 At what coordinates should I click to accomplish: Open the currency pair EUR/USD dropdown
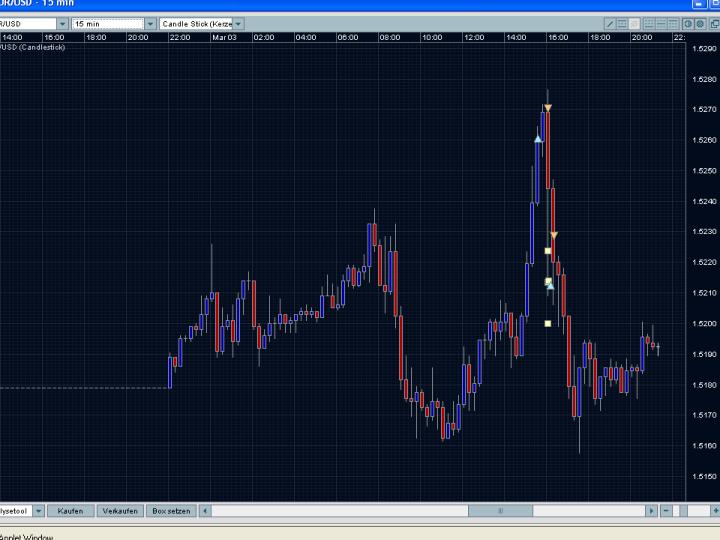coord(62,23)
